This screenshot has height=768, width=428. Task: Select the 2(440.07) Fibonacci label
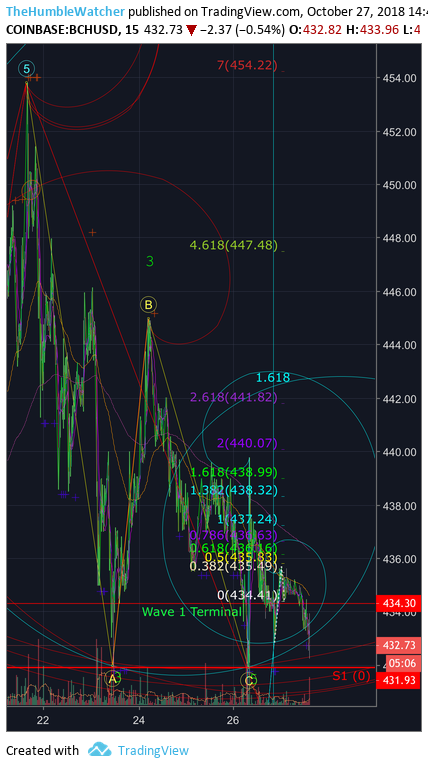tap(247, 443)
